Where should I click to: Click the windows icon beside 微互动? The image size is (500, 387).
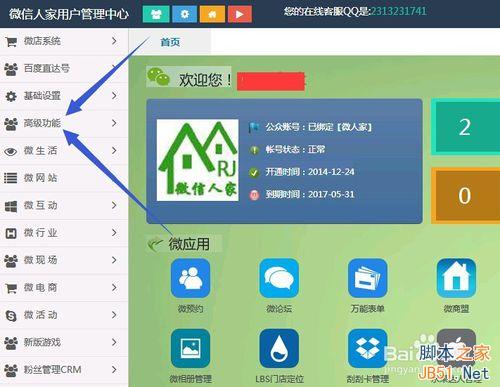pos(11,206)
